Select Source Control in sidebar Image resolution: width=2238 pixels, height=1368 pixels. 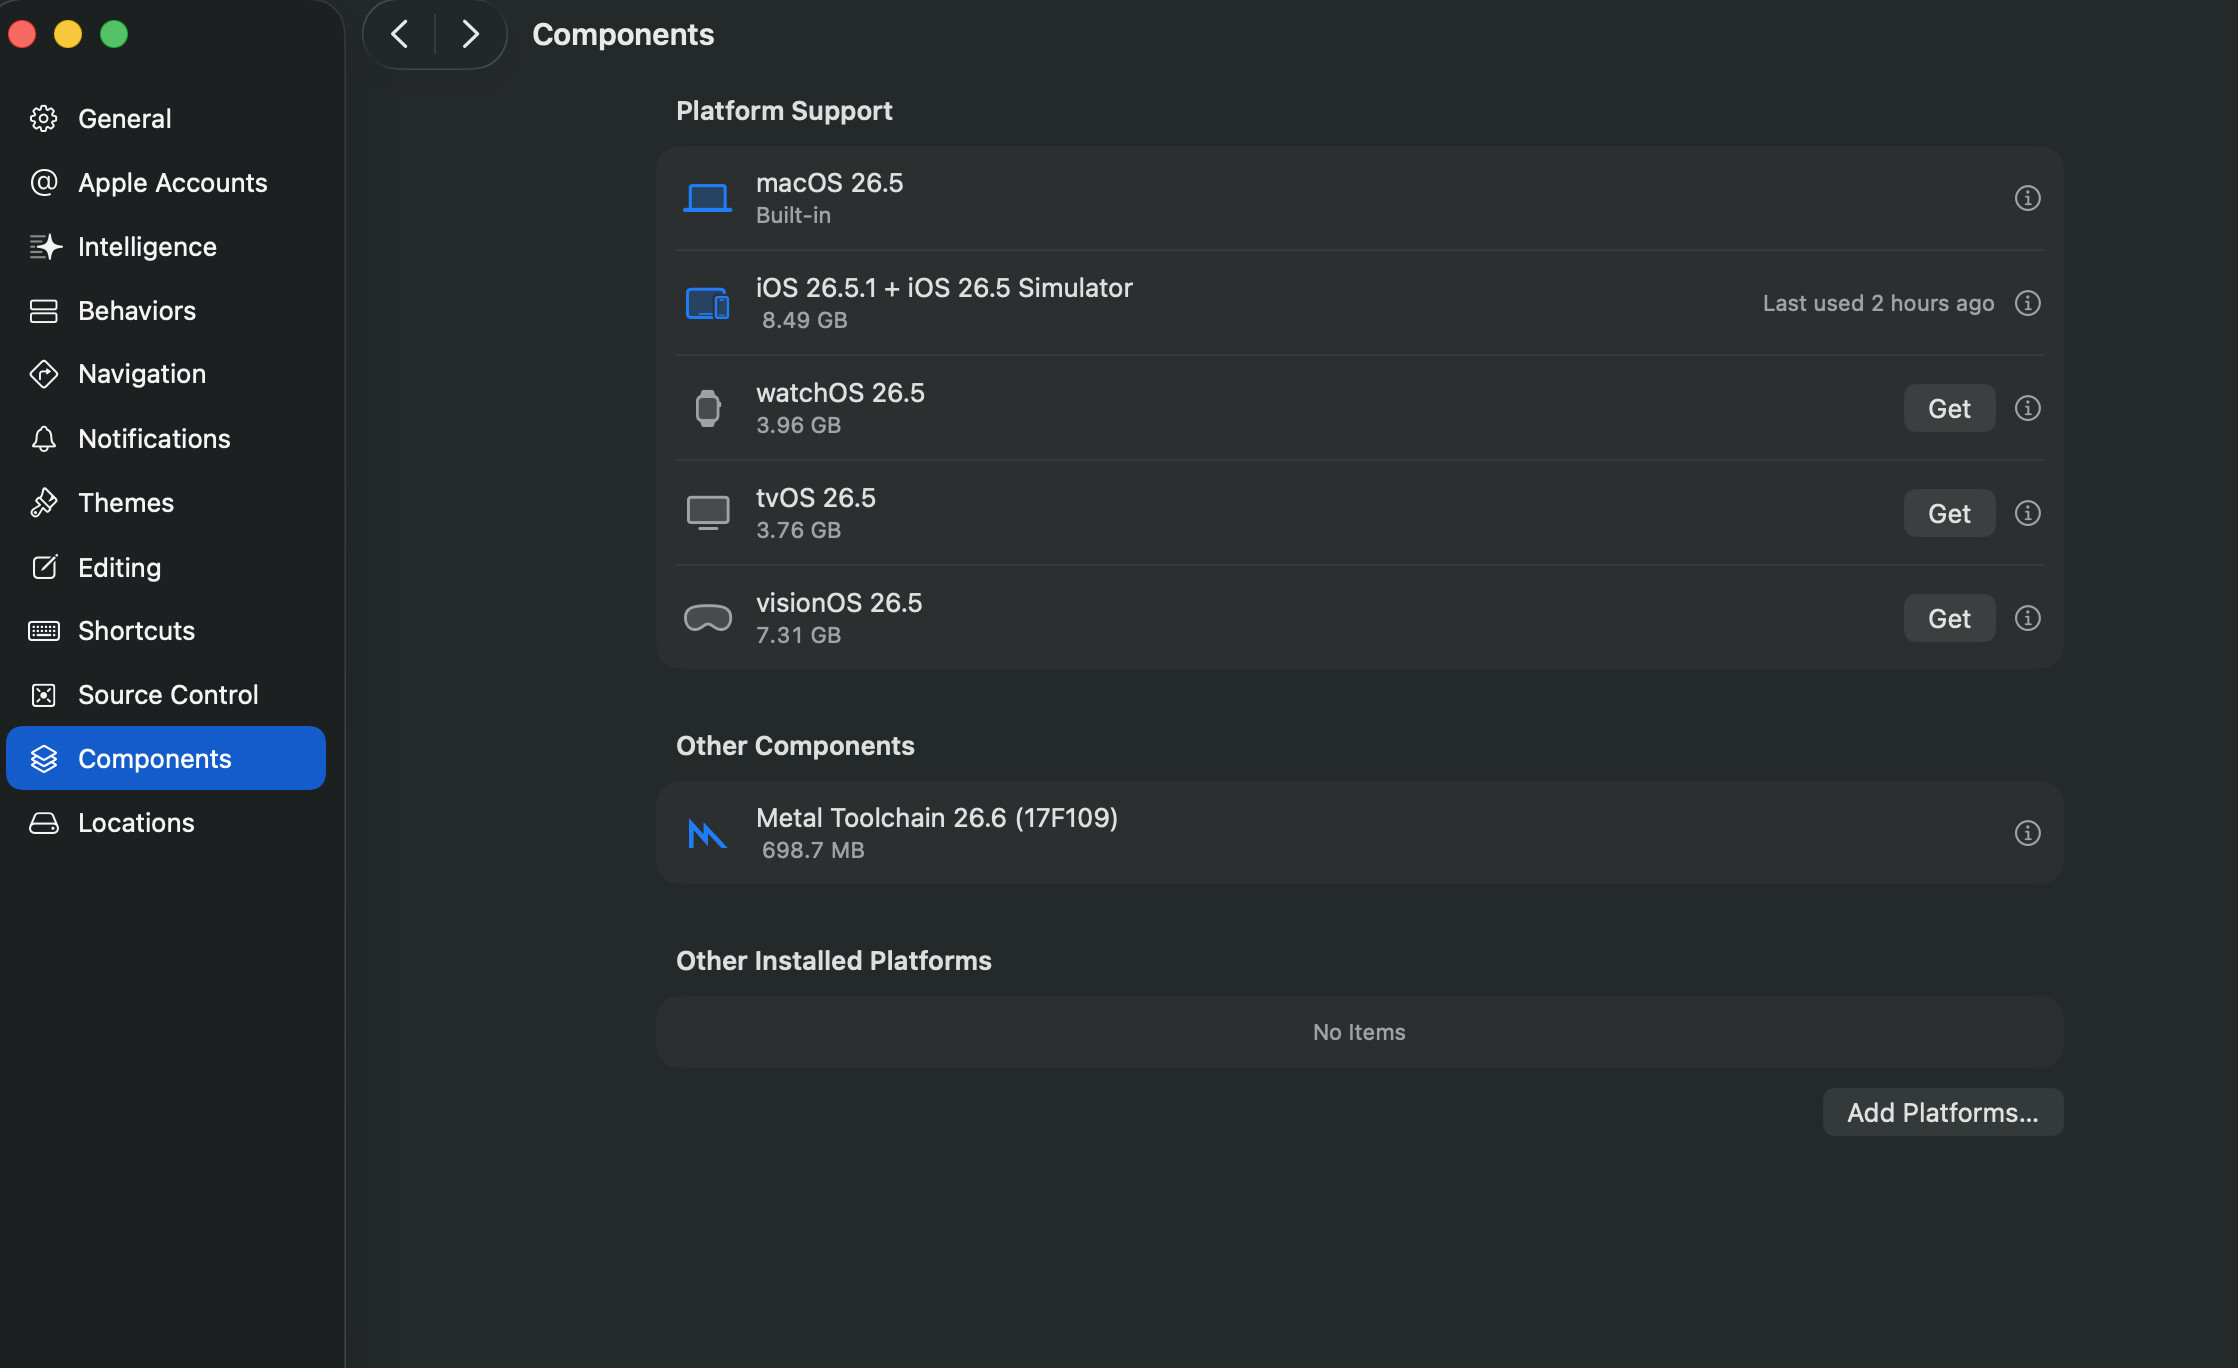[166, 694]
